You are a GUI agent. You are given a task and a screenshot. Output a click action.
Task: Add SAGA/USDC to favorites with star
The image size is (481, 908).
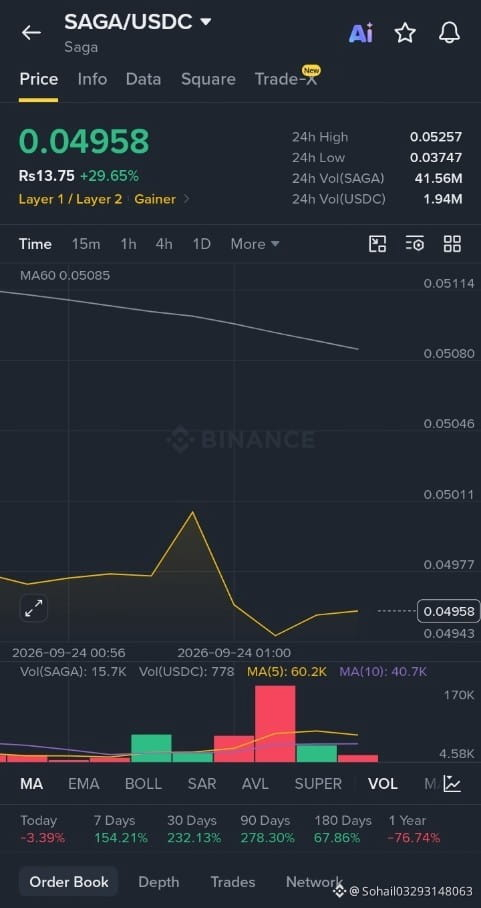tap(405, 33)
